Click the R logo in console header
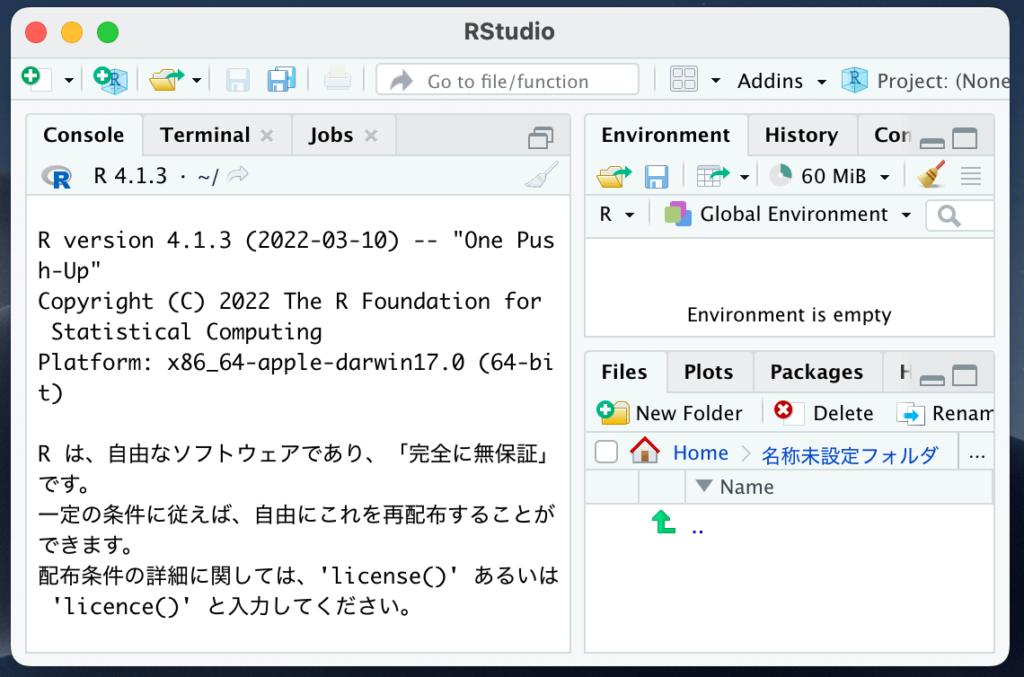The height and width of the screenshot is (677, 1024). coord(57,176)
